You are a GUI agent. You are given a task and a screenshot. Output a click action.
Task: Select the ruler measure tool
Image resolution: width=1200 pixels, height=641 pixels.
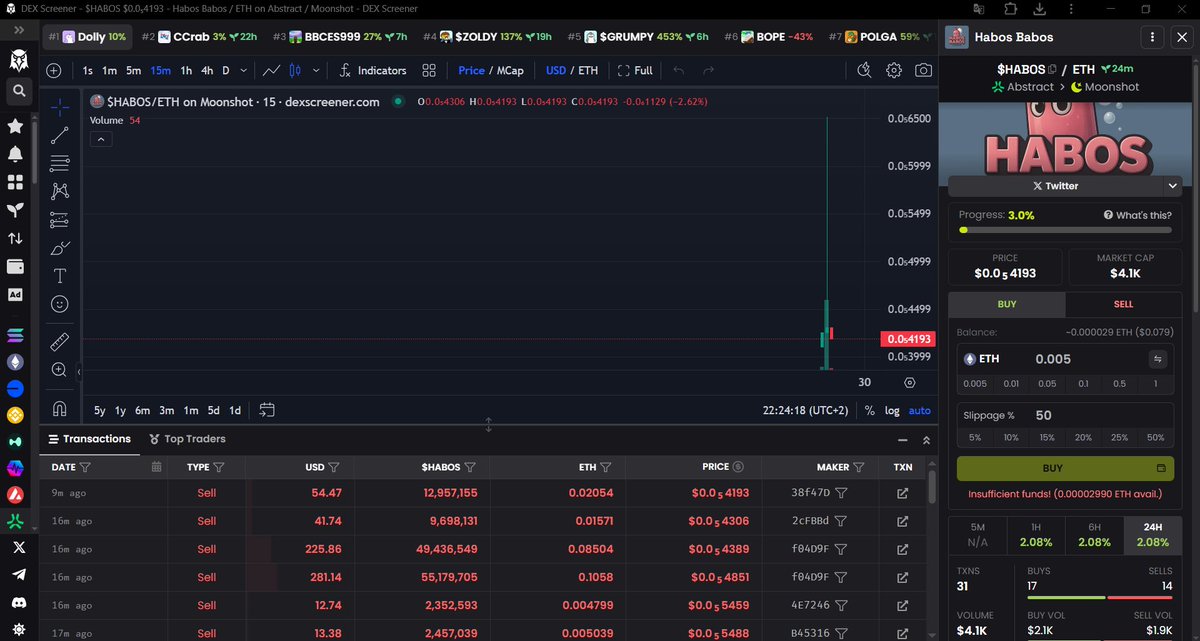coord(60,341)
